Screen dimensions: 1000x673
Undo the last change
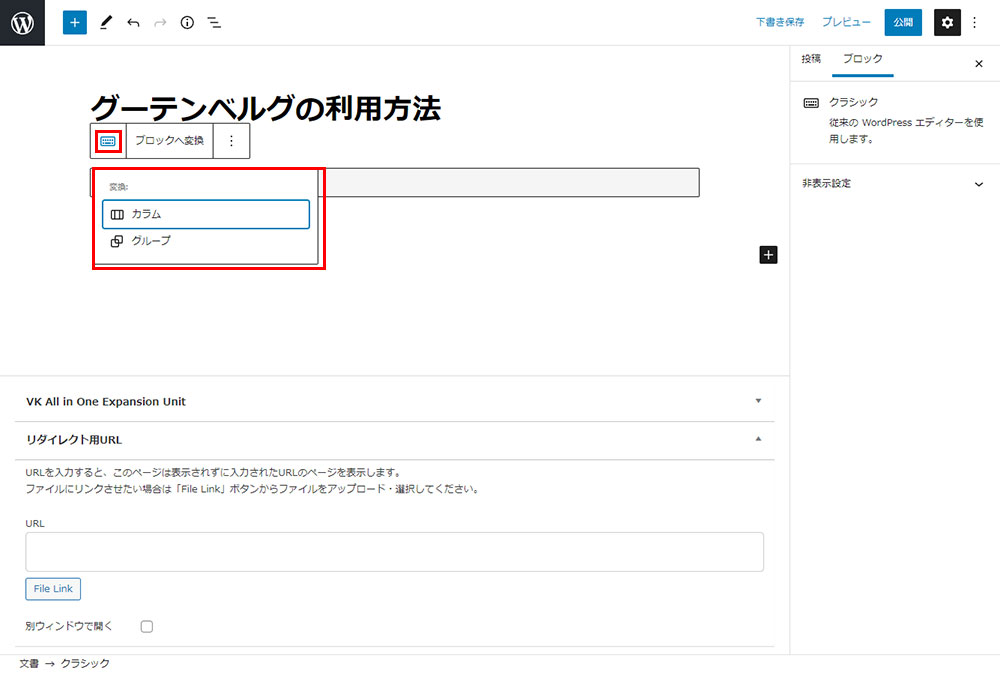pyautogui.click(x=133, y=22)
